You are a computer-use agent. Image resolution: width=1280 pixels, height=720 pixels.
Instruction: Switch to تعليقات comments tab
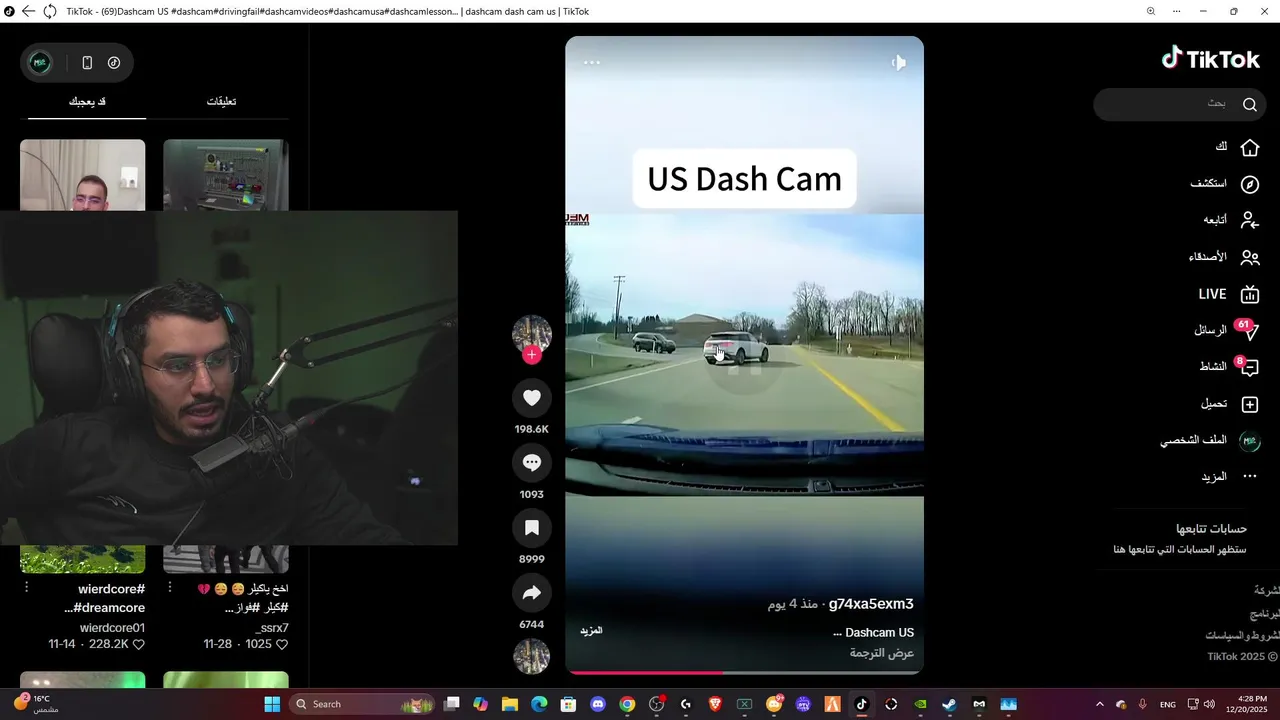tap(221, 102)
